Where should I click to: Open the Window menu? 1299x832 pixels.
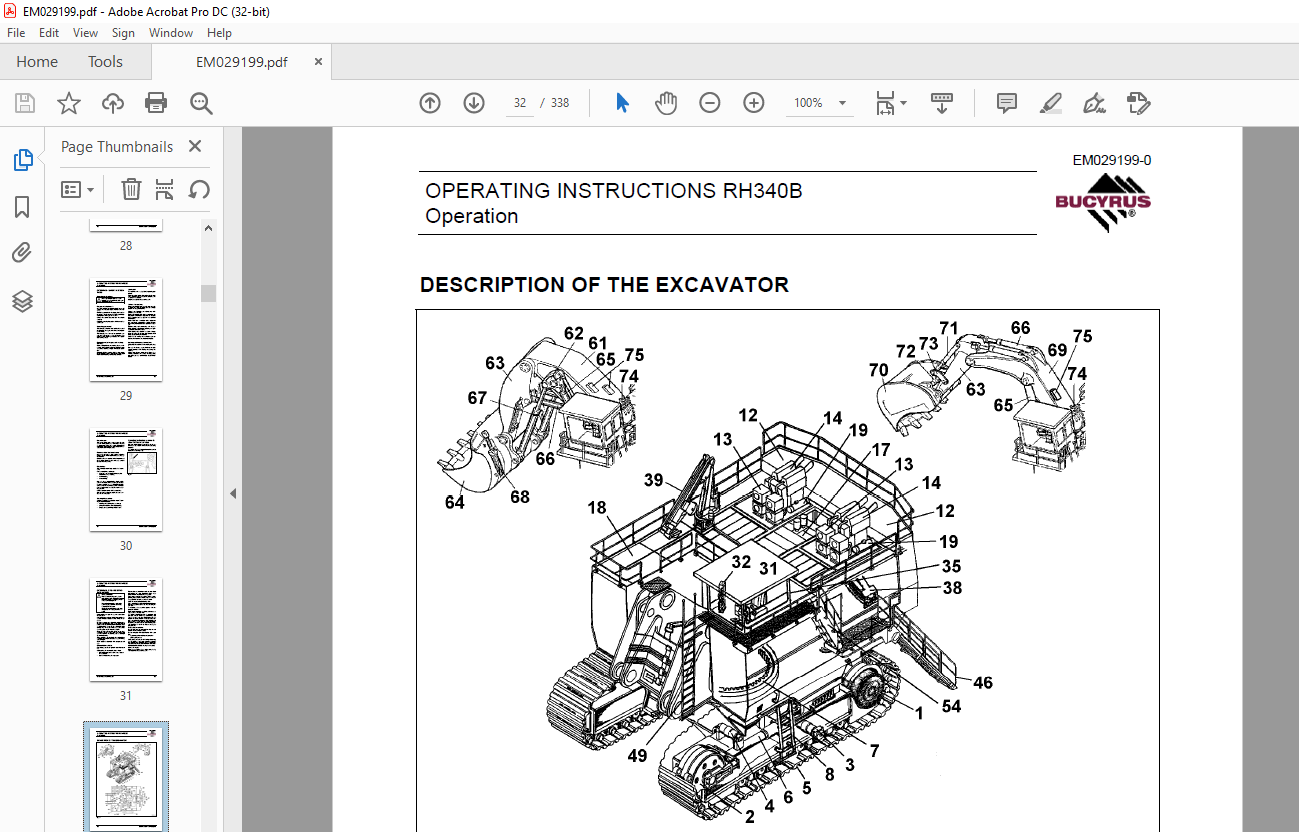(171, 33)
